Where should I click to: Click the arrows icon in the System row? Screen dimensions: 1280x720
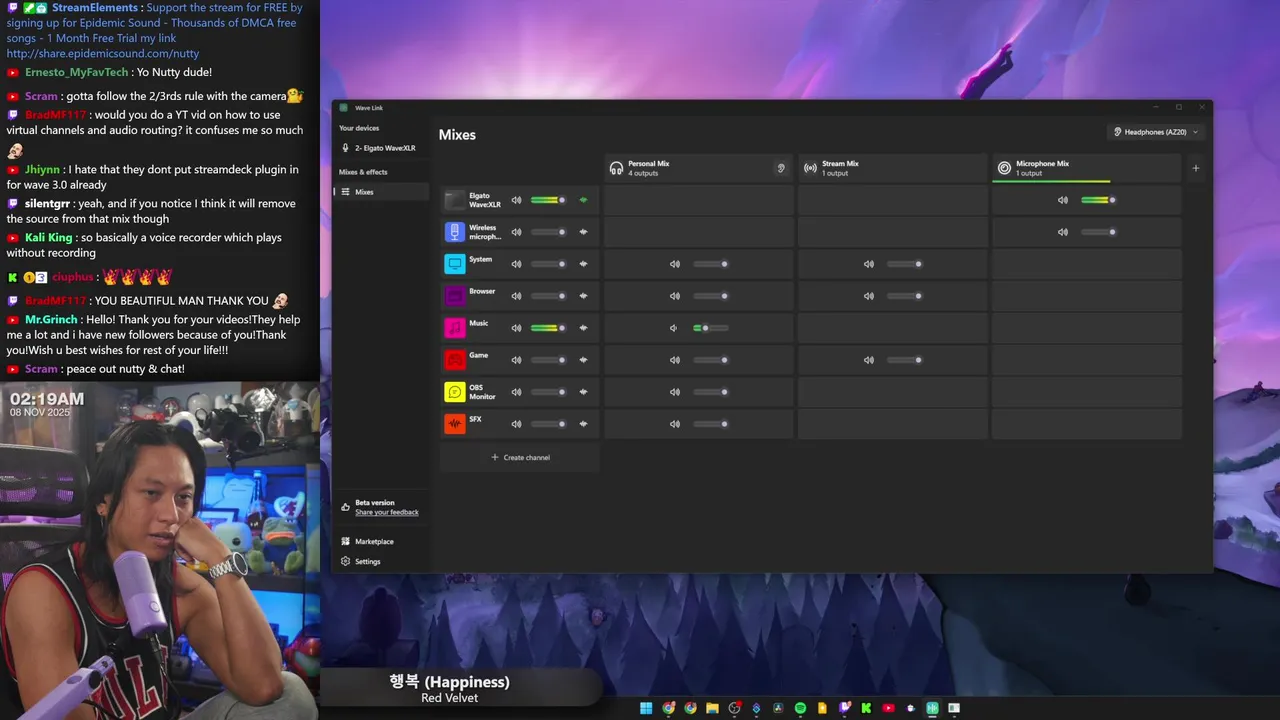click(583, 264)
